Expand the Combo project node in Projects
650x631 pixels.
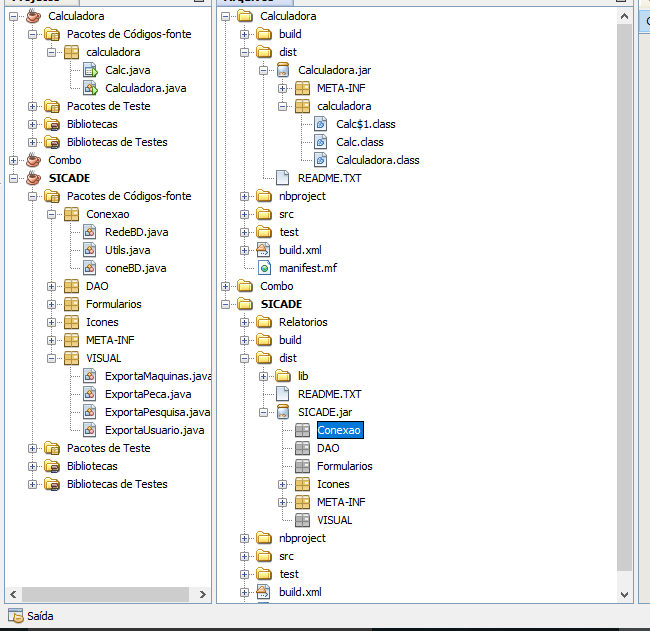[14, 160]
